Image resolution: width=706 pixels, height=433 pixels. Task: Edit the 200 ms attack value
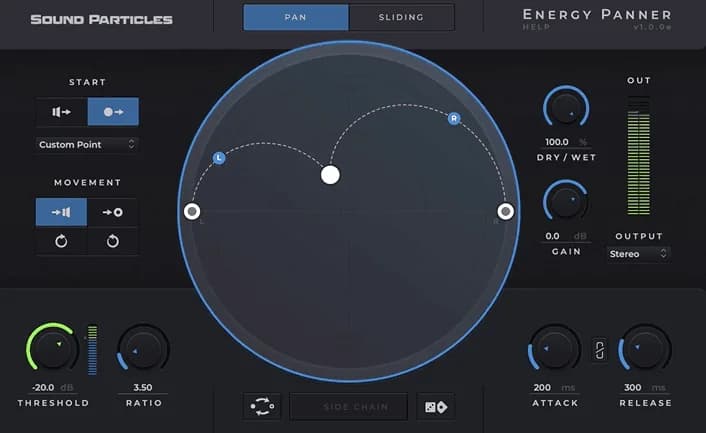click(x=542, y=388)
